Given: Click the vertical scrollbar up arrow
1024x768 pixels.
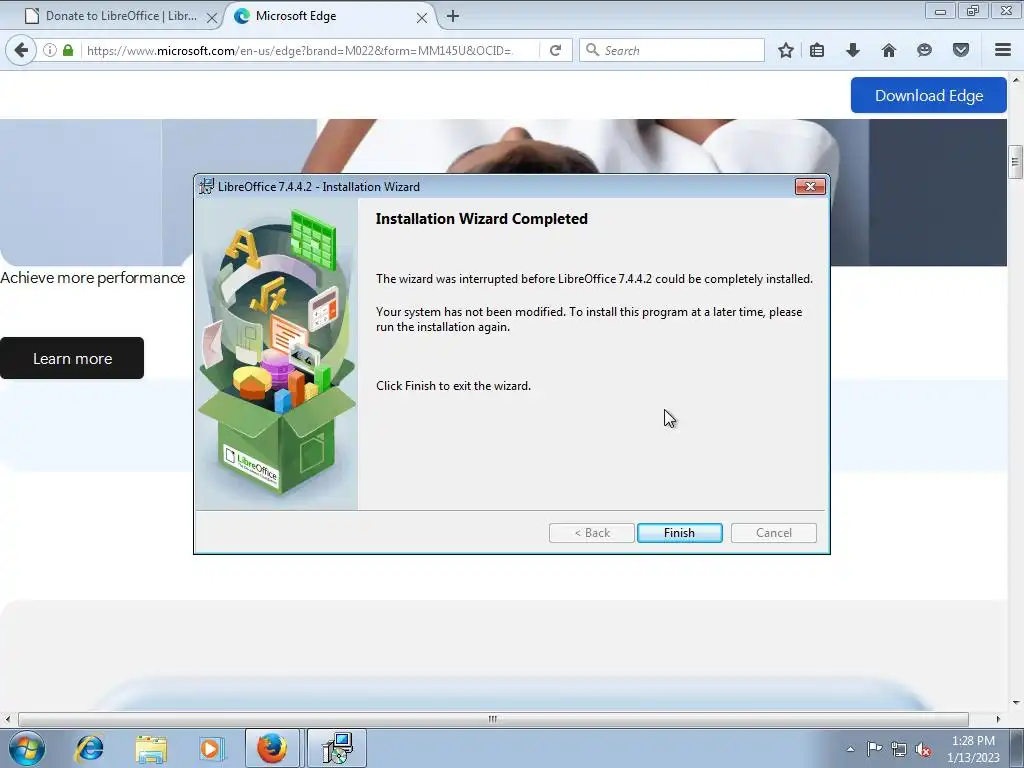Looking at the screenshot, I should [x=1016, y=80].
